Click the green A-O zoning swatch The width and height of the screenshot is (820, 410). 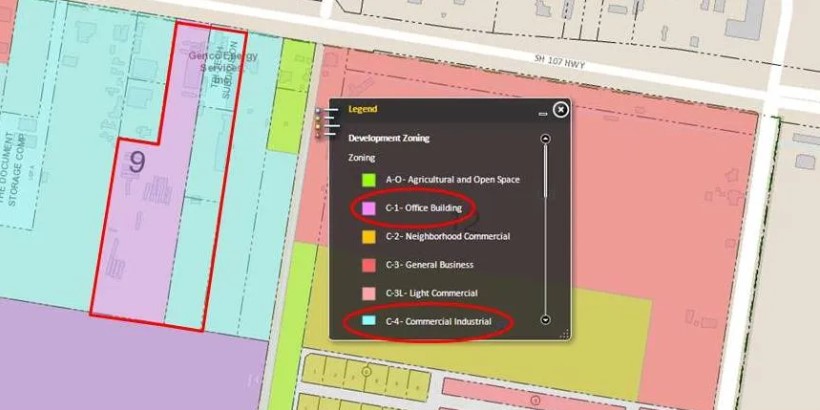point(369,180)
